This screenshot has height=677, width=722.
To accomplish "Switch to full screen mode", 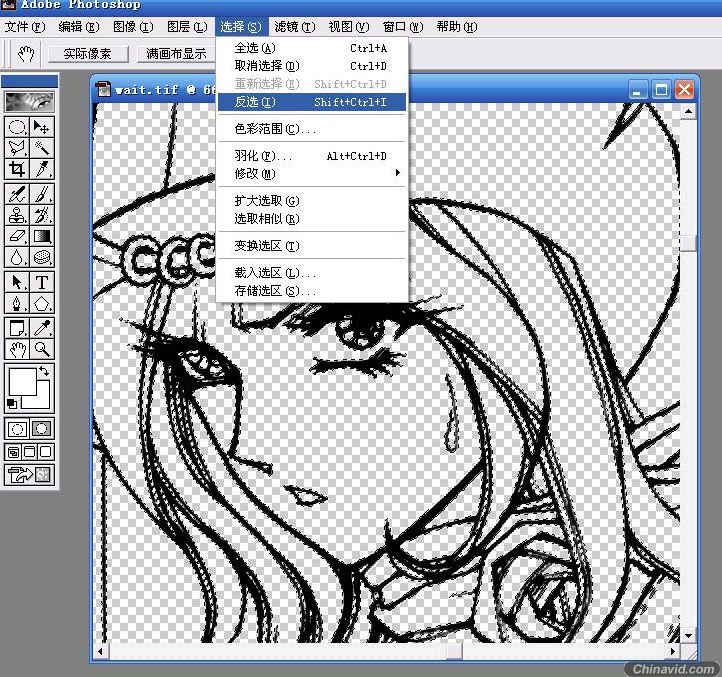I will [46, 452].
